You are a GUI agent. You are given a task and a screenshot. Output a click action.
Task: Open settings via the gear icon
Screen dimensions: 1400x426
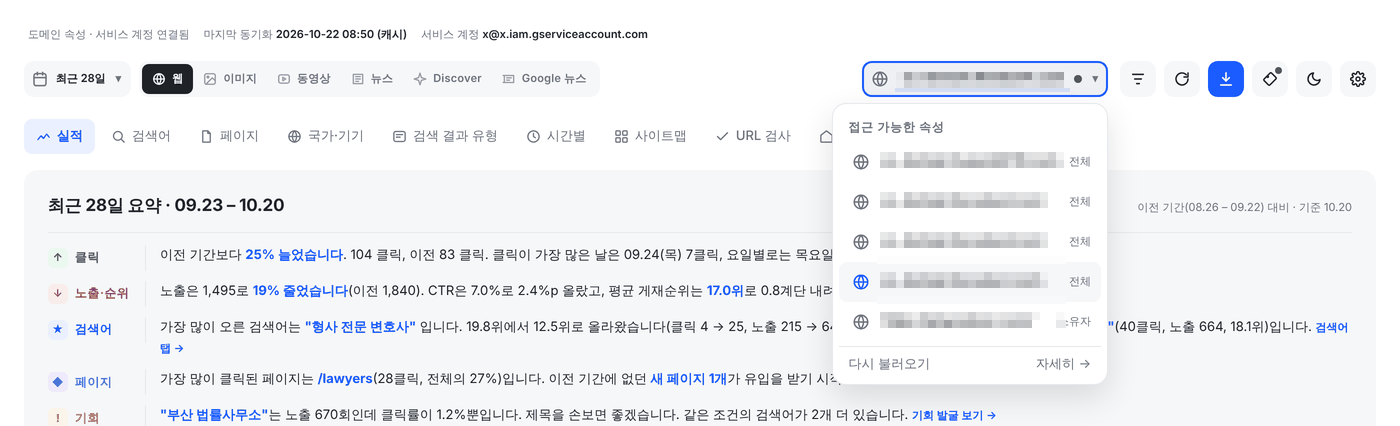click(x=1358, y=79)
